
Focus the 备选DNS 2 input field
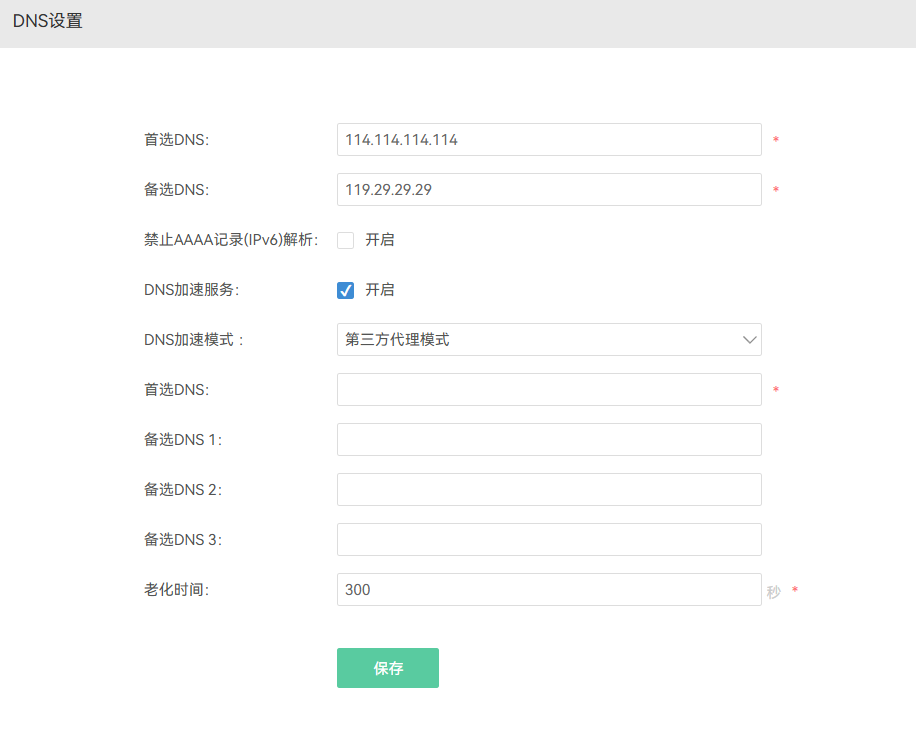coord(549,490)
